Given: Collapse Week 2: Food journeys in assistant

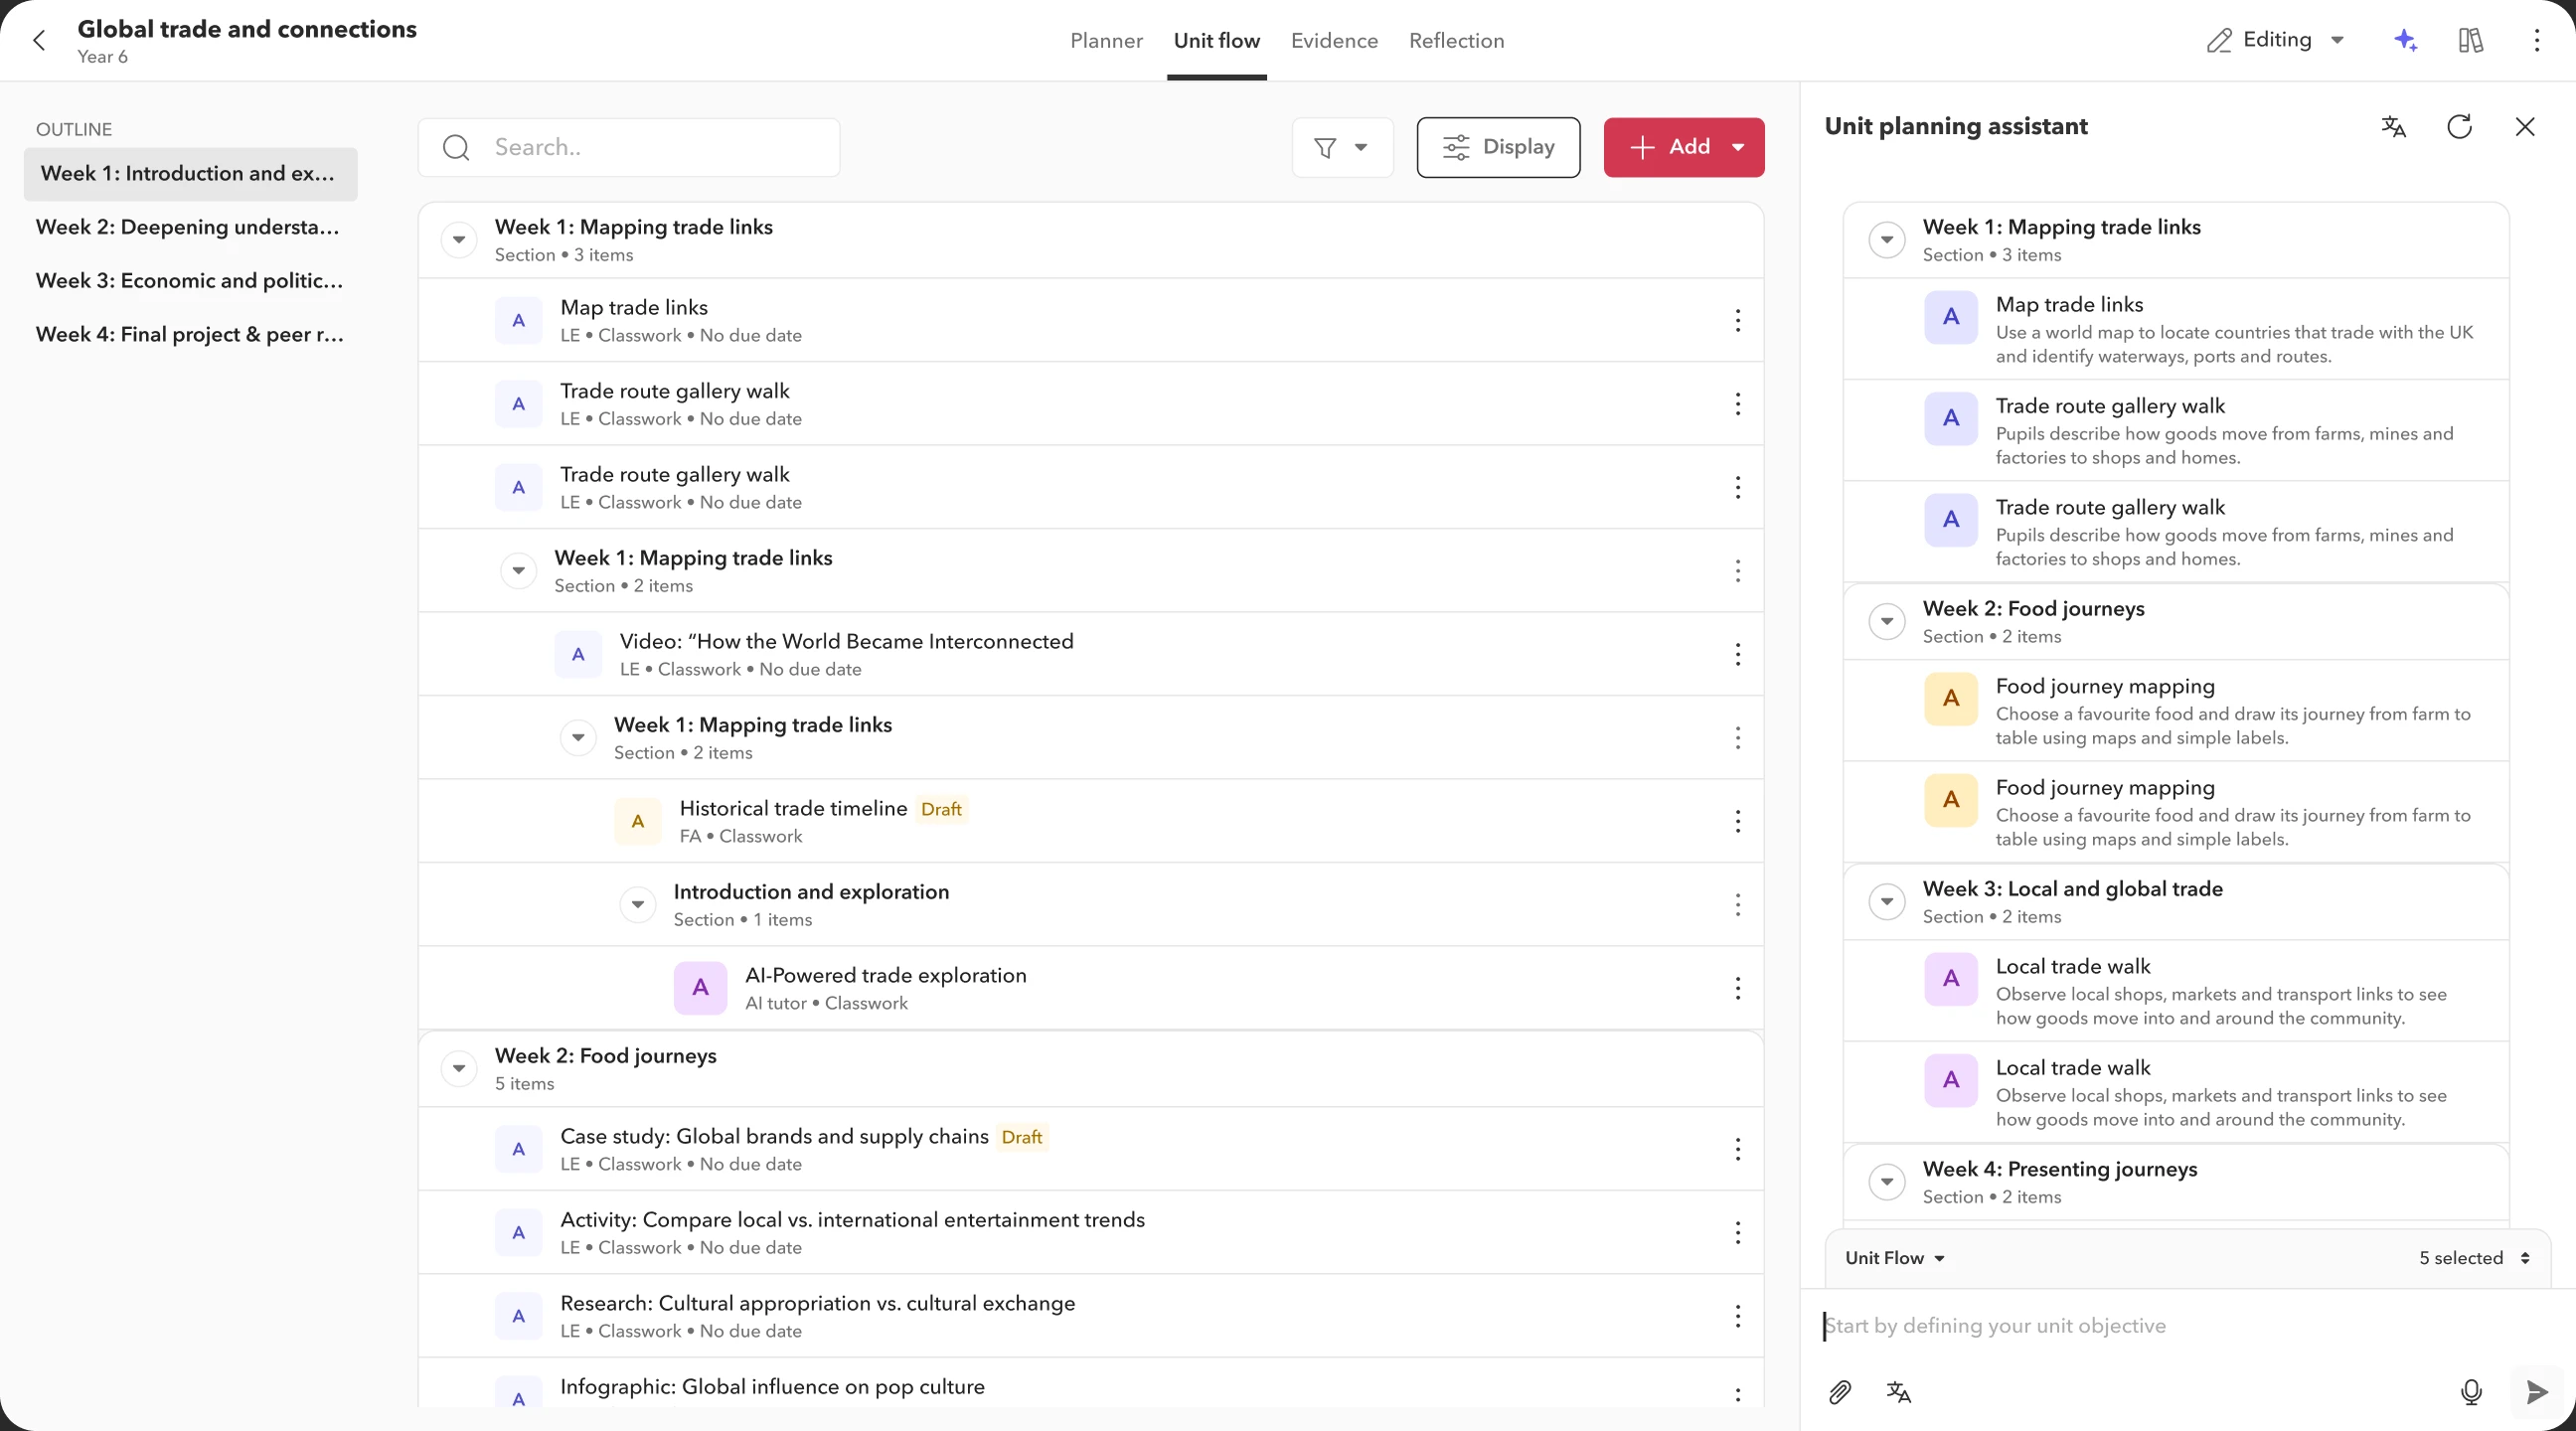Looking at the screenshot, I should (x=1886, y=622).
